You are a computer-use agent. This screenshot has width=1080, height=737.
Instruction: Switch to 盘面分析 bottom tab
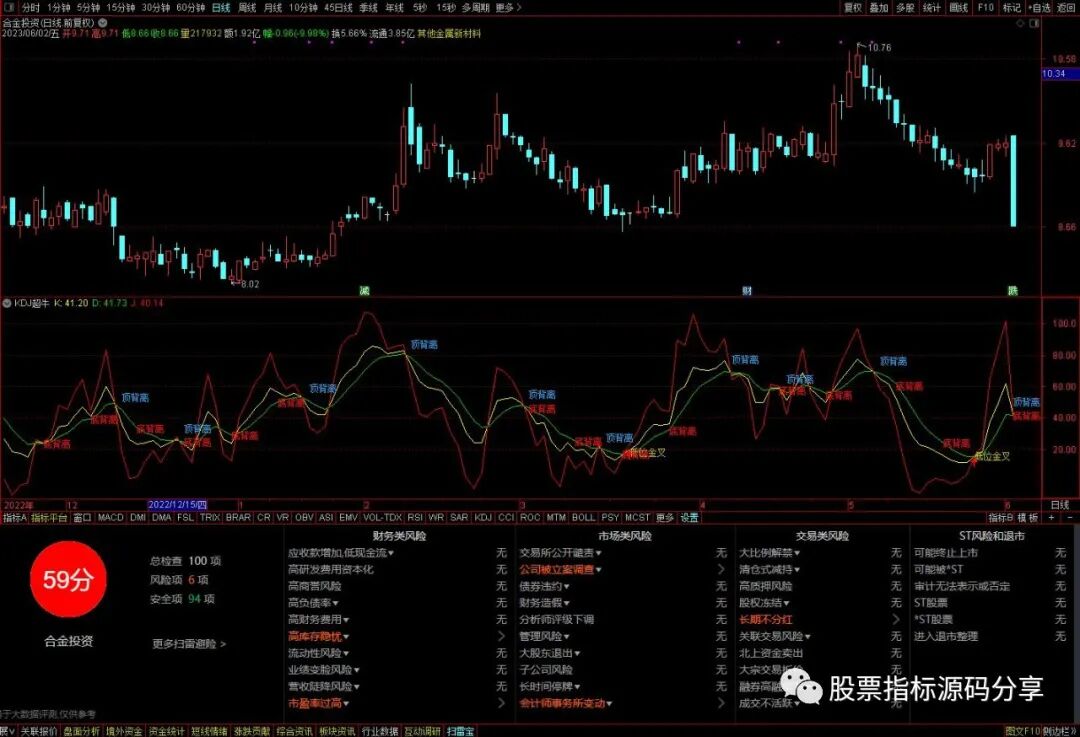pyautogui.click(x=81, y=731)
